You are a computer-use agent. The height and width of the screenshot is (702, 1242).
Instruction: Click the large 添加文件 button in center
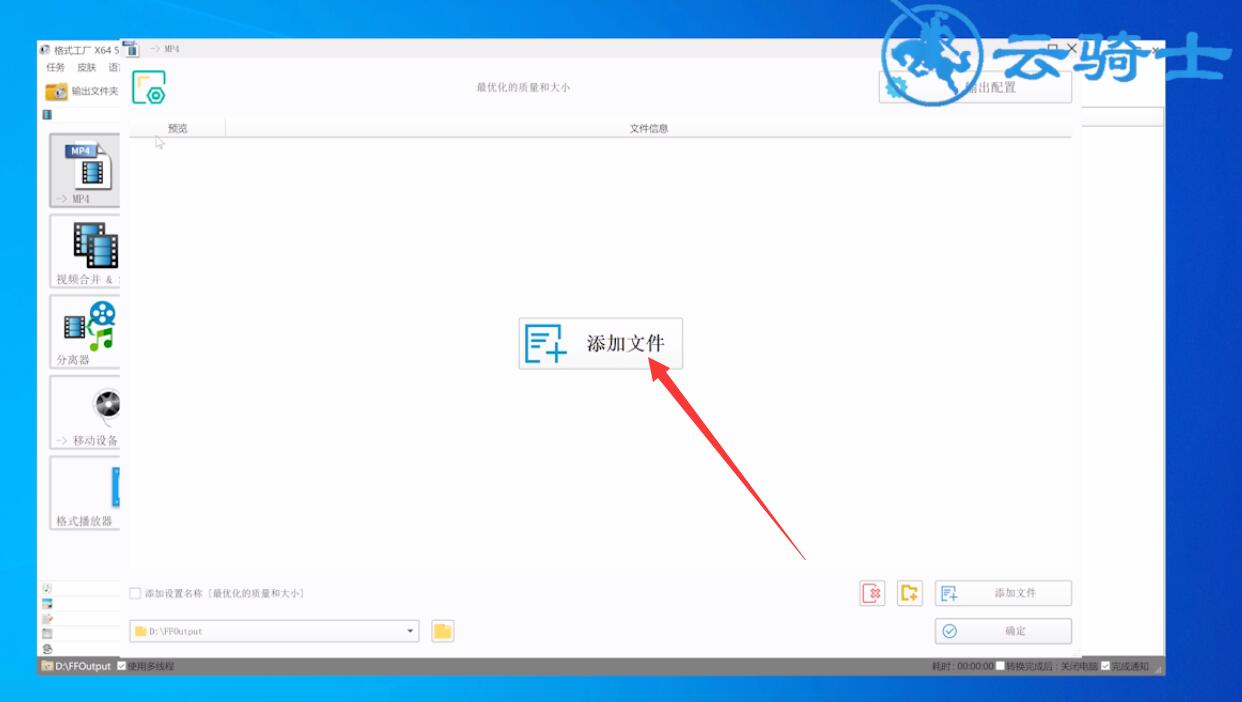[600, 343]
